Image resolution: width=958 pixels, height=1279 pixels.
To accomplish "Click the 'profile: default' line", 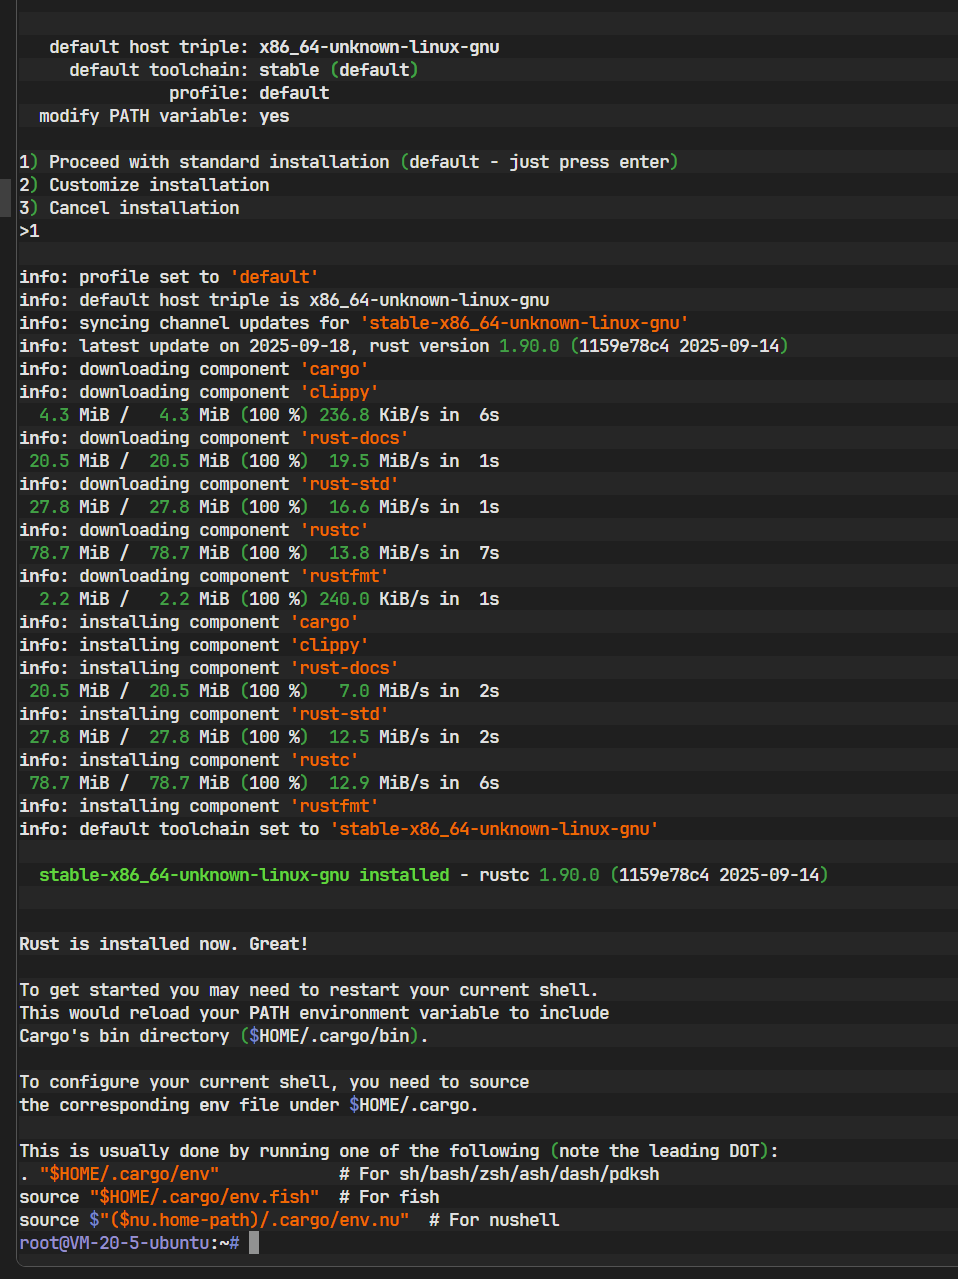I will tap(249, 93).
